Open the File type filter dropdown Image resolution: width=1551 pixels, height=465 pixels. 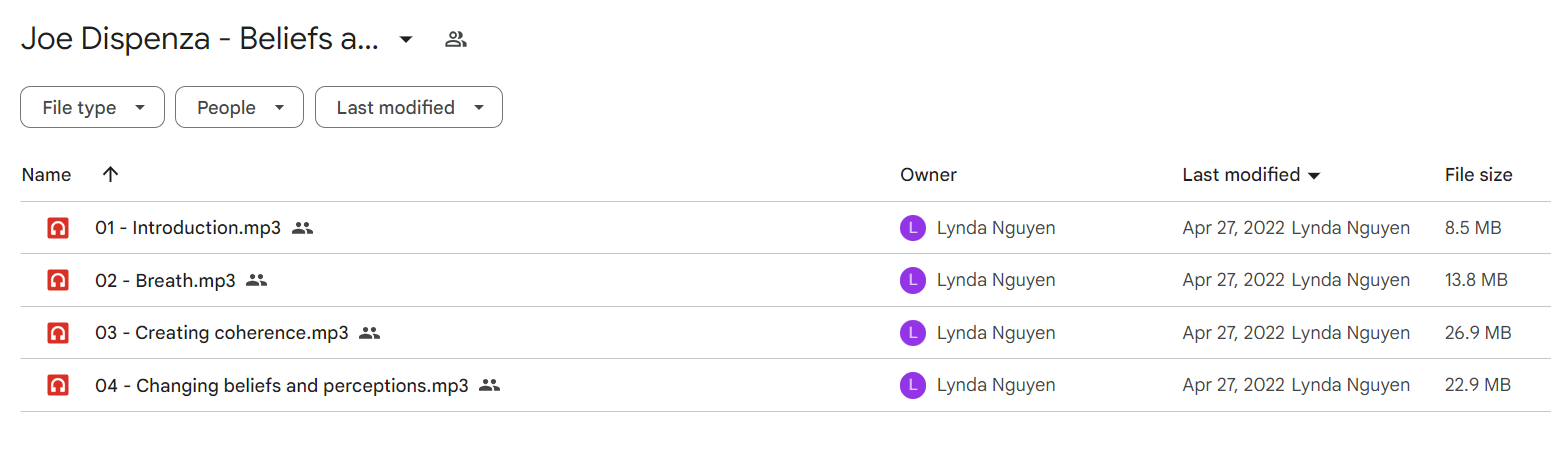[x=92, y=107]
